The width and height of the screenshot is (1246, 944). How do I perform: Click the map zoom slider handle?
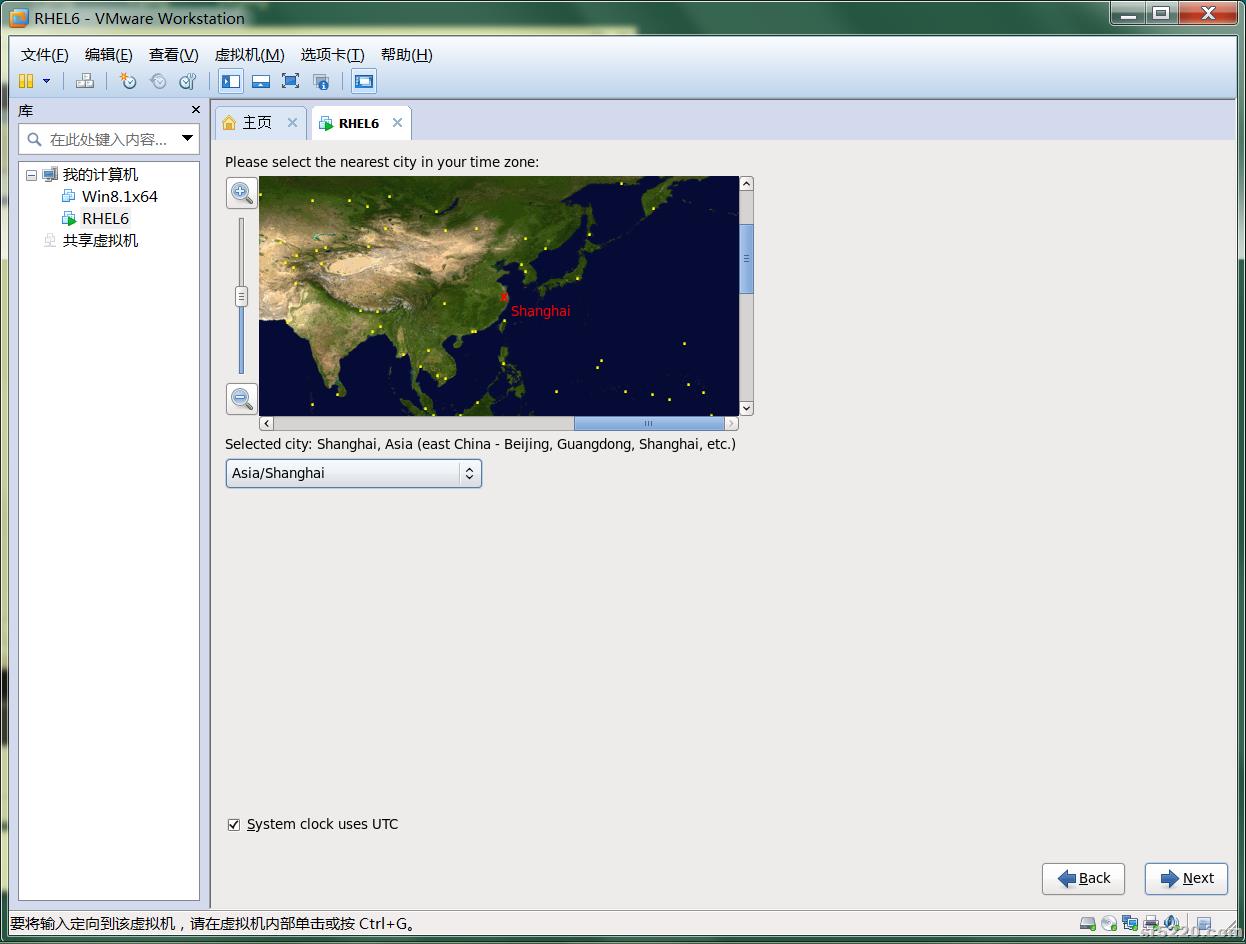click(241, 296)
